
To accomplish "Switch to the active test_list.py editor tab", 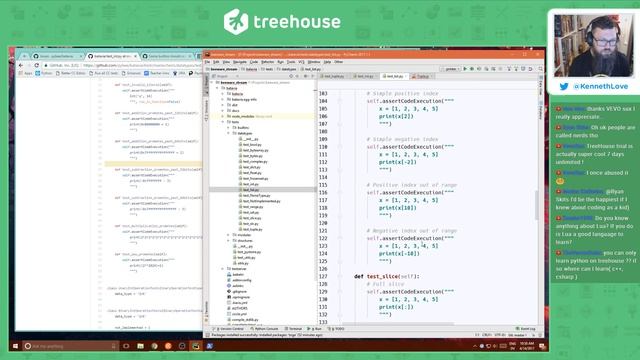I will click(395, 76).
